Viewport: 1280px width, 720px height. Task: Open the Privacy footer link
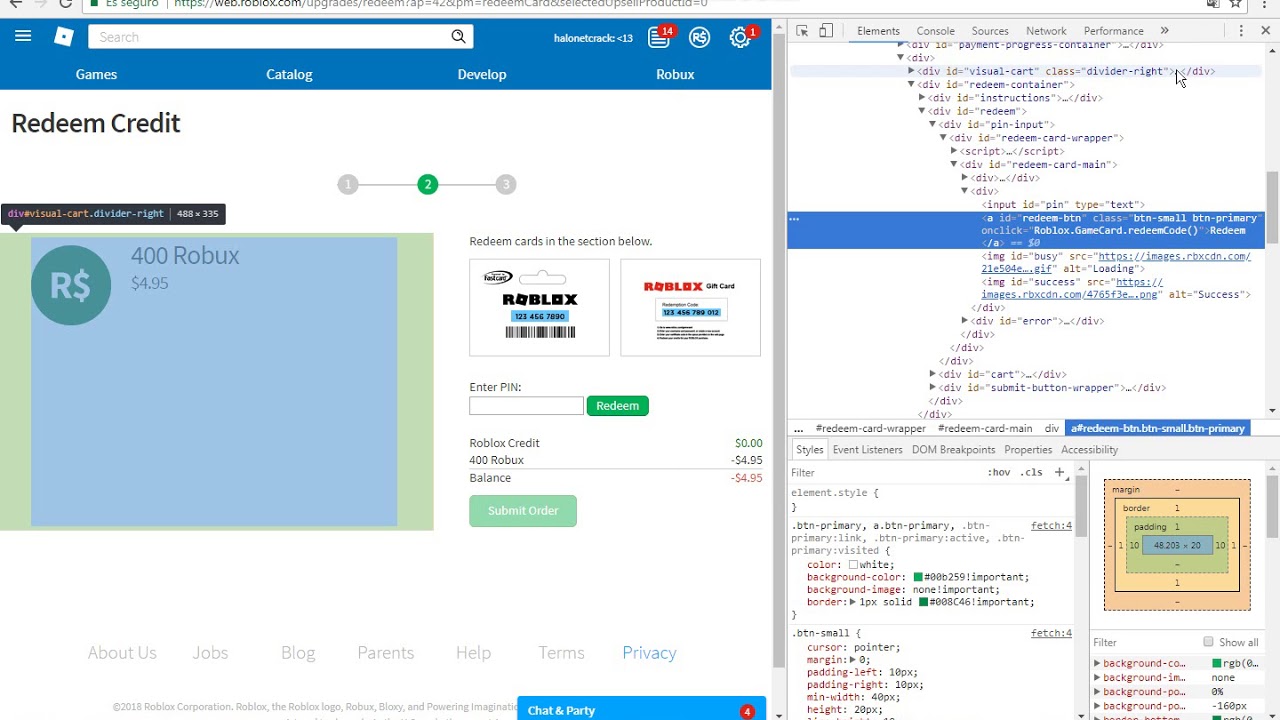coord(649,652)
